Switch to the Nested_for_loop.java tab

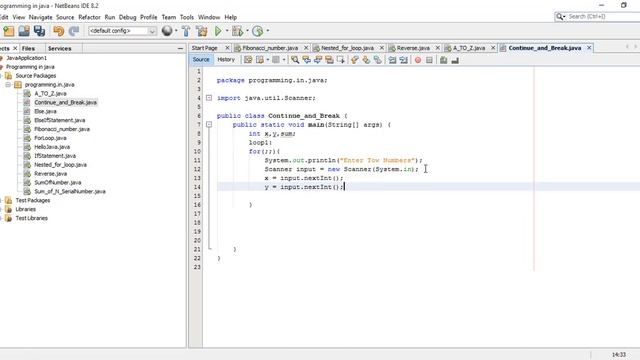[x=347, y=48]
